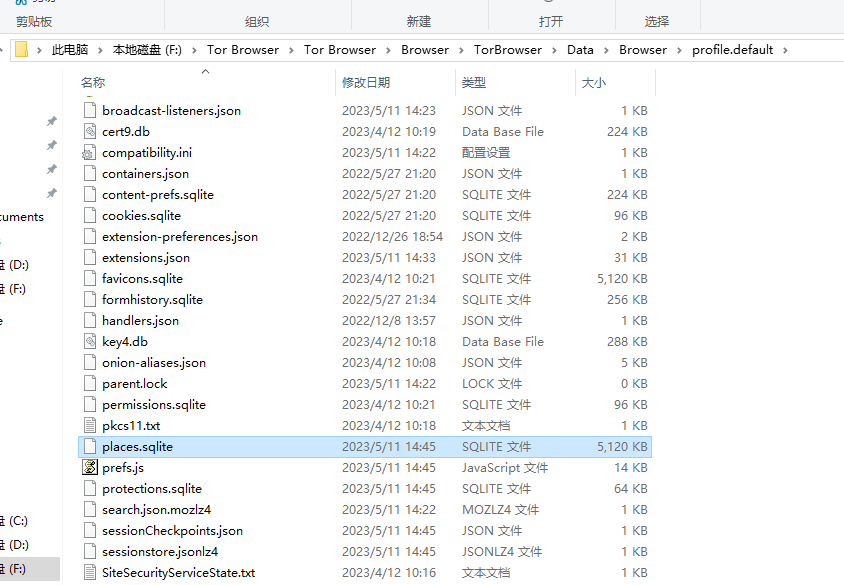
Task: Navigate to 此电脑 in the address bar
Action: [70, 50]
